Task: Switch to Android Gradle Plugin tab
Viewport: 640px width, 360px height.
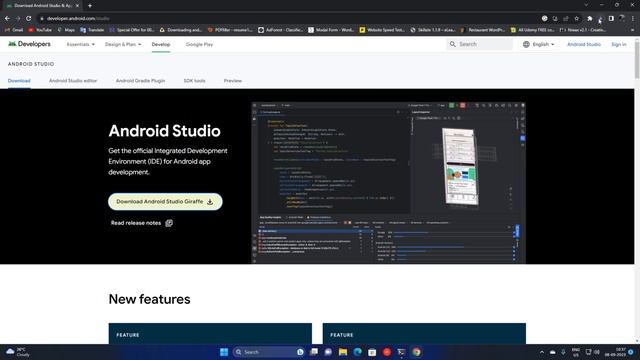Action: [x=140, y=80]
